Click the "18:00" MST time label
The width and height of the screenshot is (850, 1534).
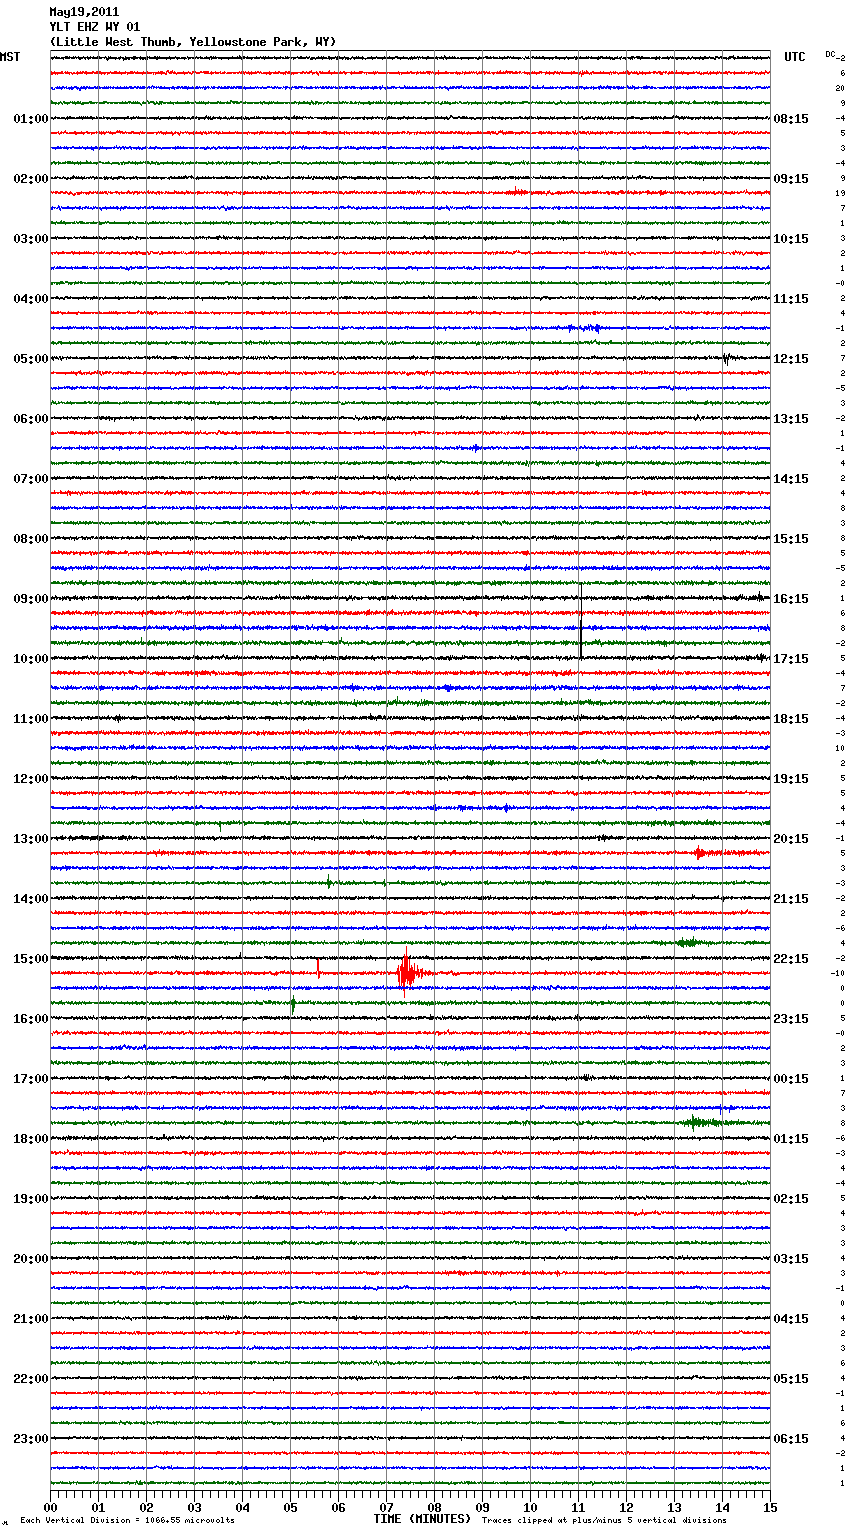point(31,1139)
